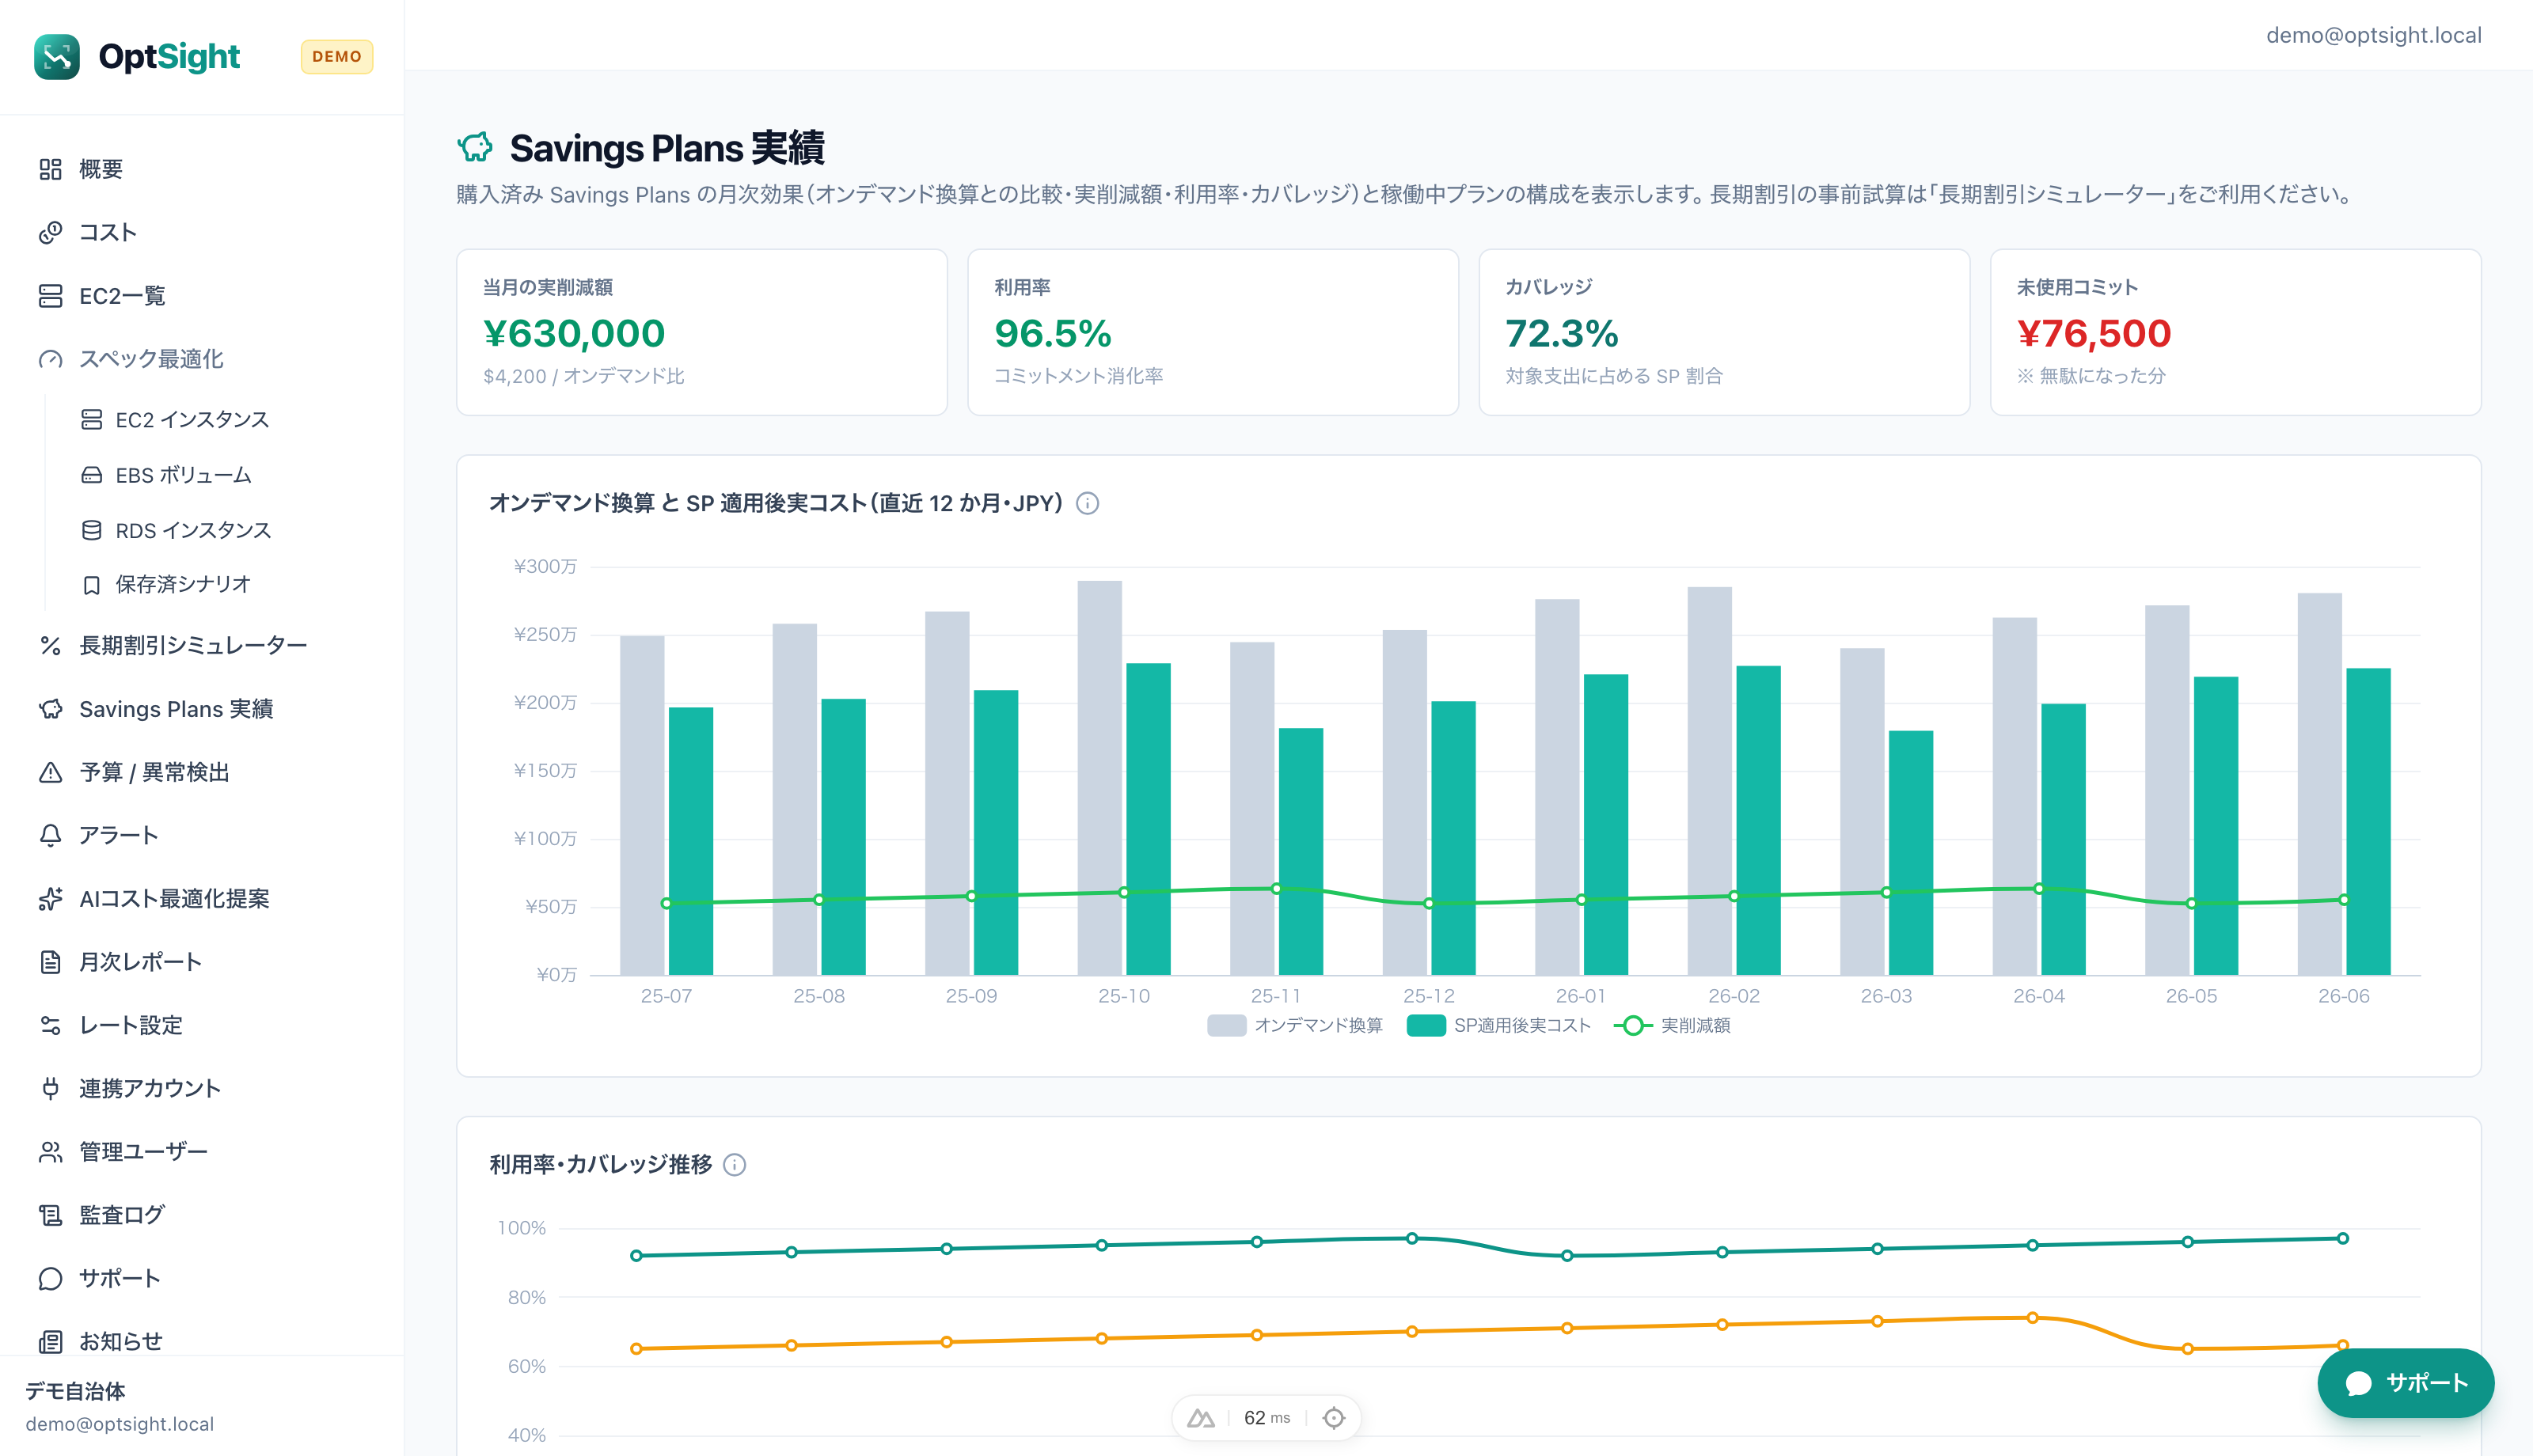The image size is (2533, 1456).
Task: Click 未使用コミット value ¥76,500
Action: (x=2094, y=333)
